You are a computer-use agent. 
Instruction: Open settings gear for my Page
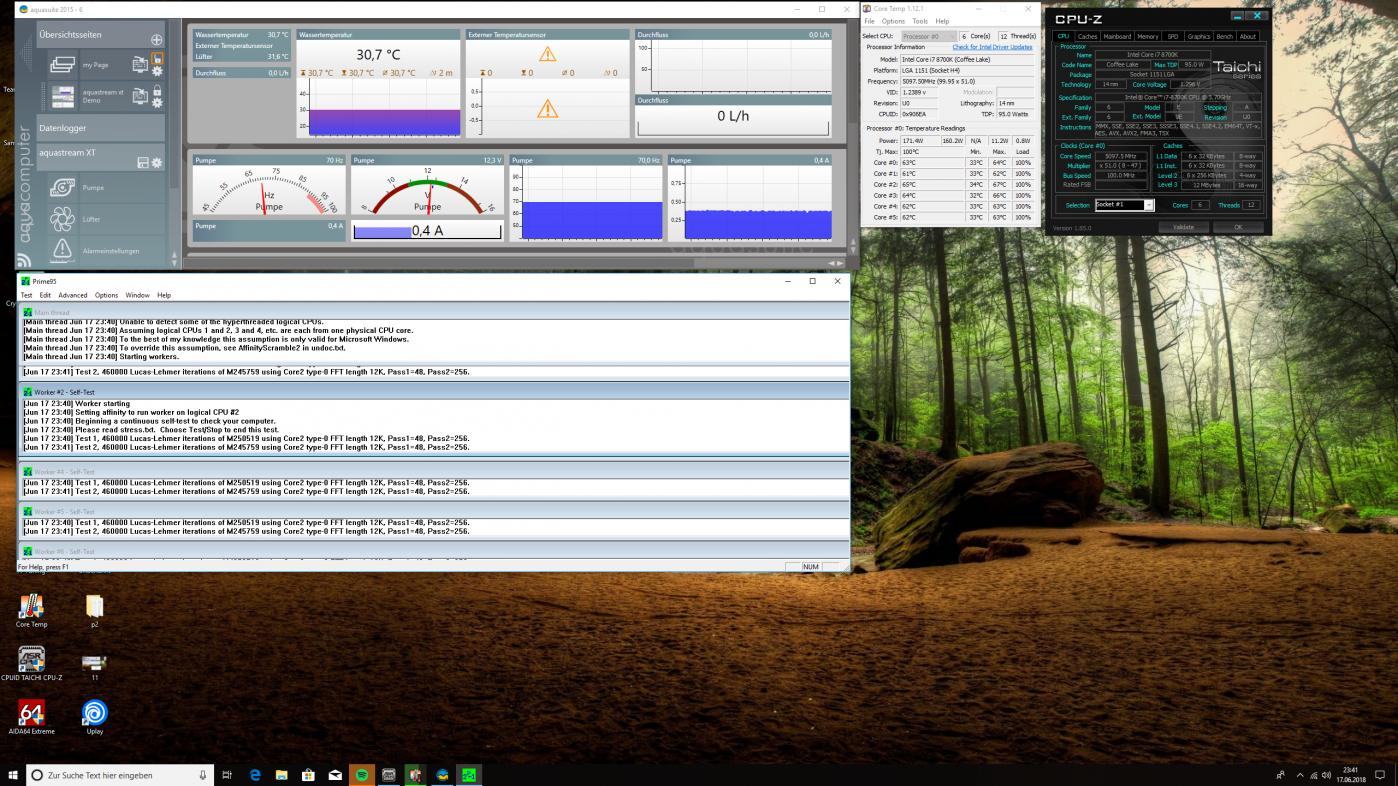pos(157,71)
